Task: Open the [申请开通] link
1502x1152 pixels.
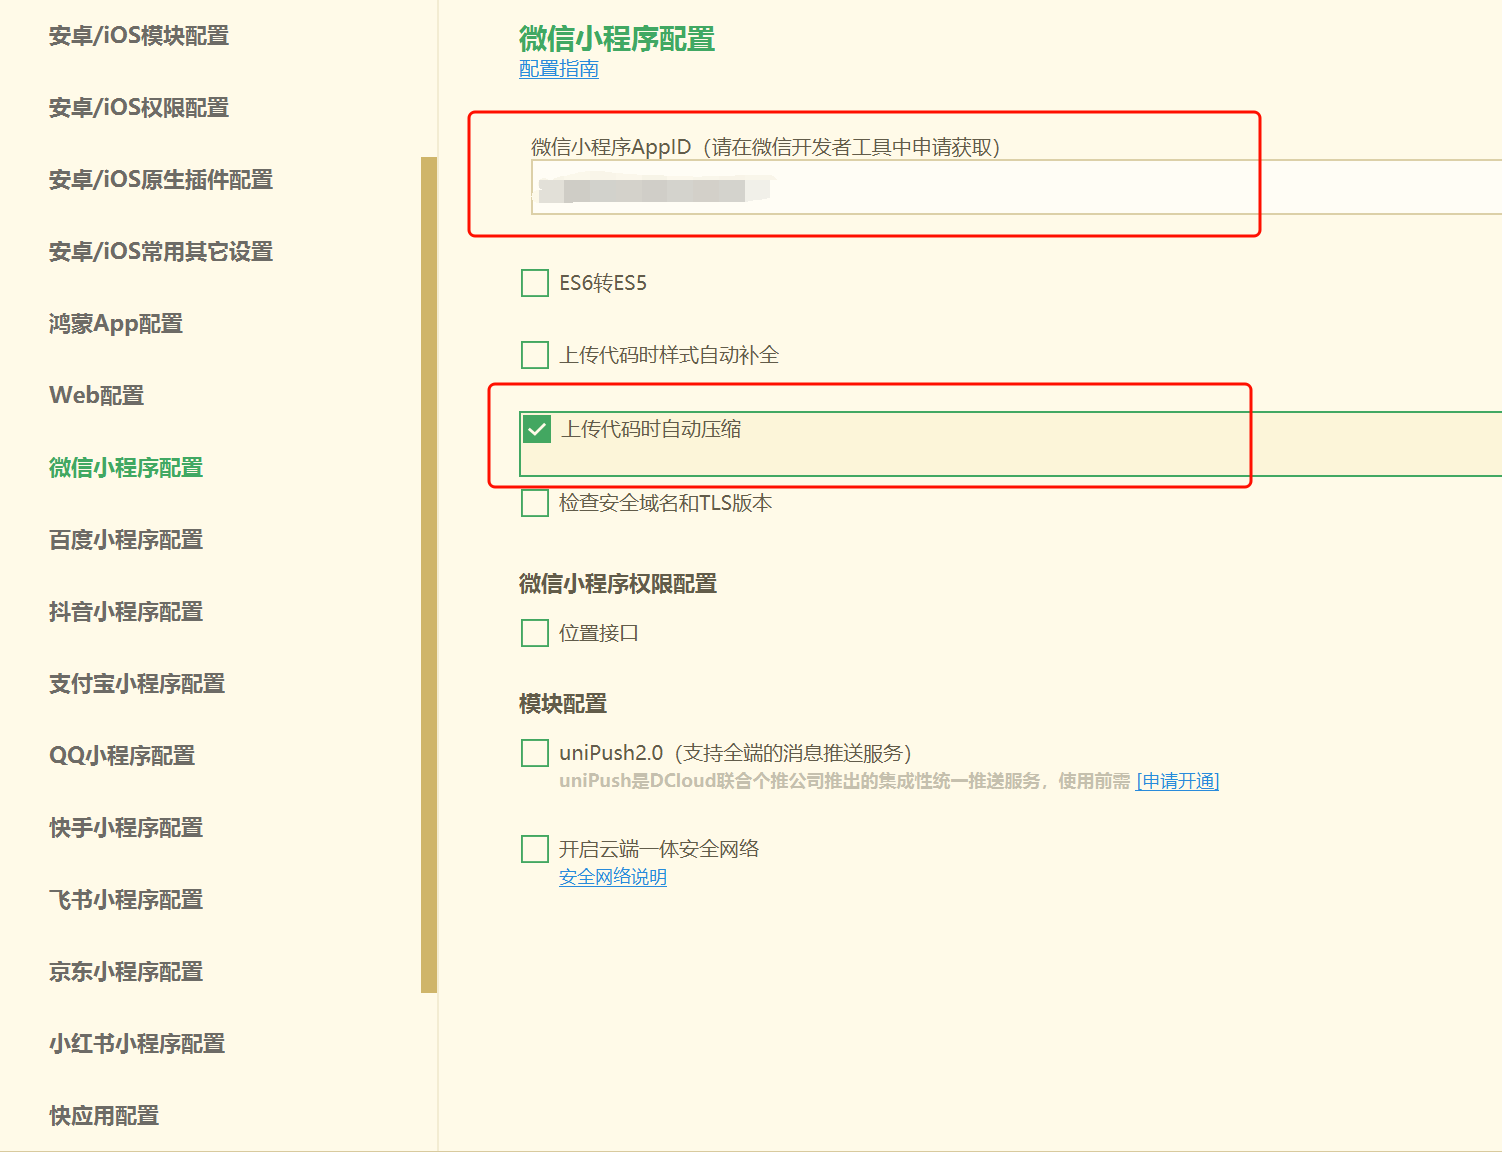Action: (x=1178, y=781)
